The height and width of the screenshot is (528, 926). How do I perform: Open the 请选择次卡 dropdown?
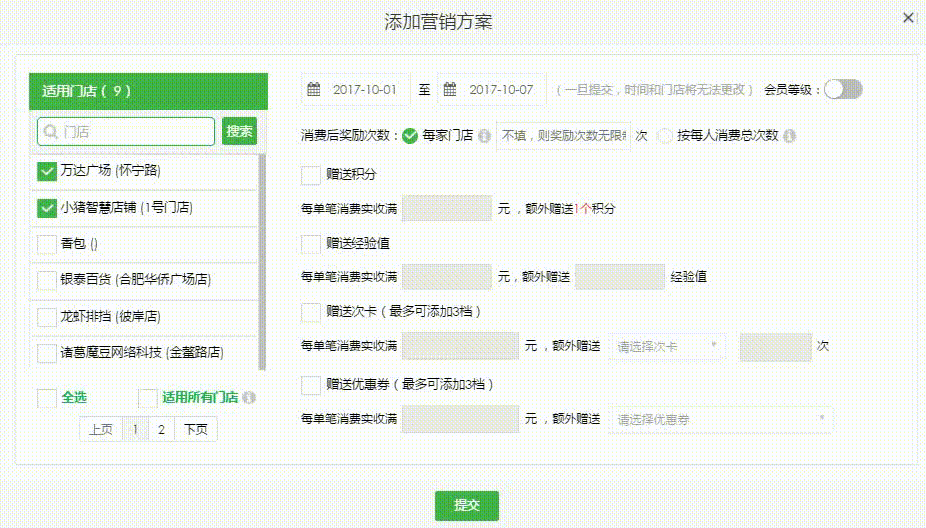667,347
